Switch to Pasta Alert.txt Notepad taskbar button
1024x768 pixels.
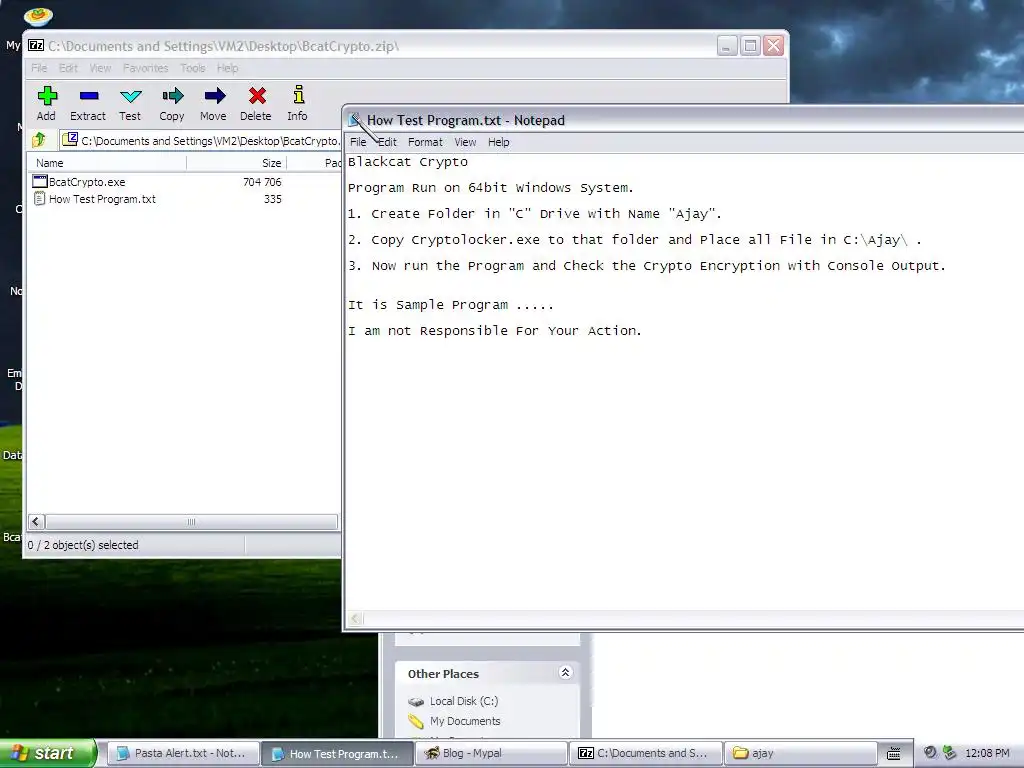(x=182, y=753)
